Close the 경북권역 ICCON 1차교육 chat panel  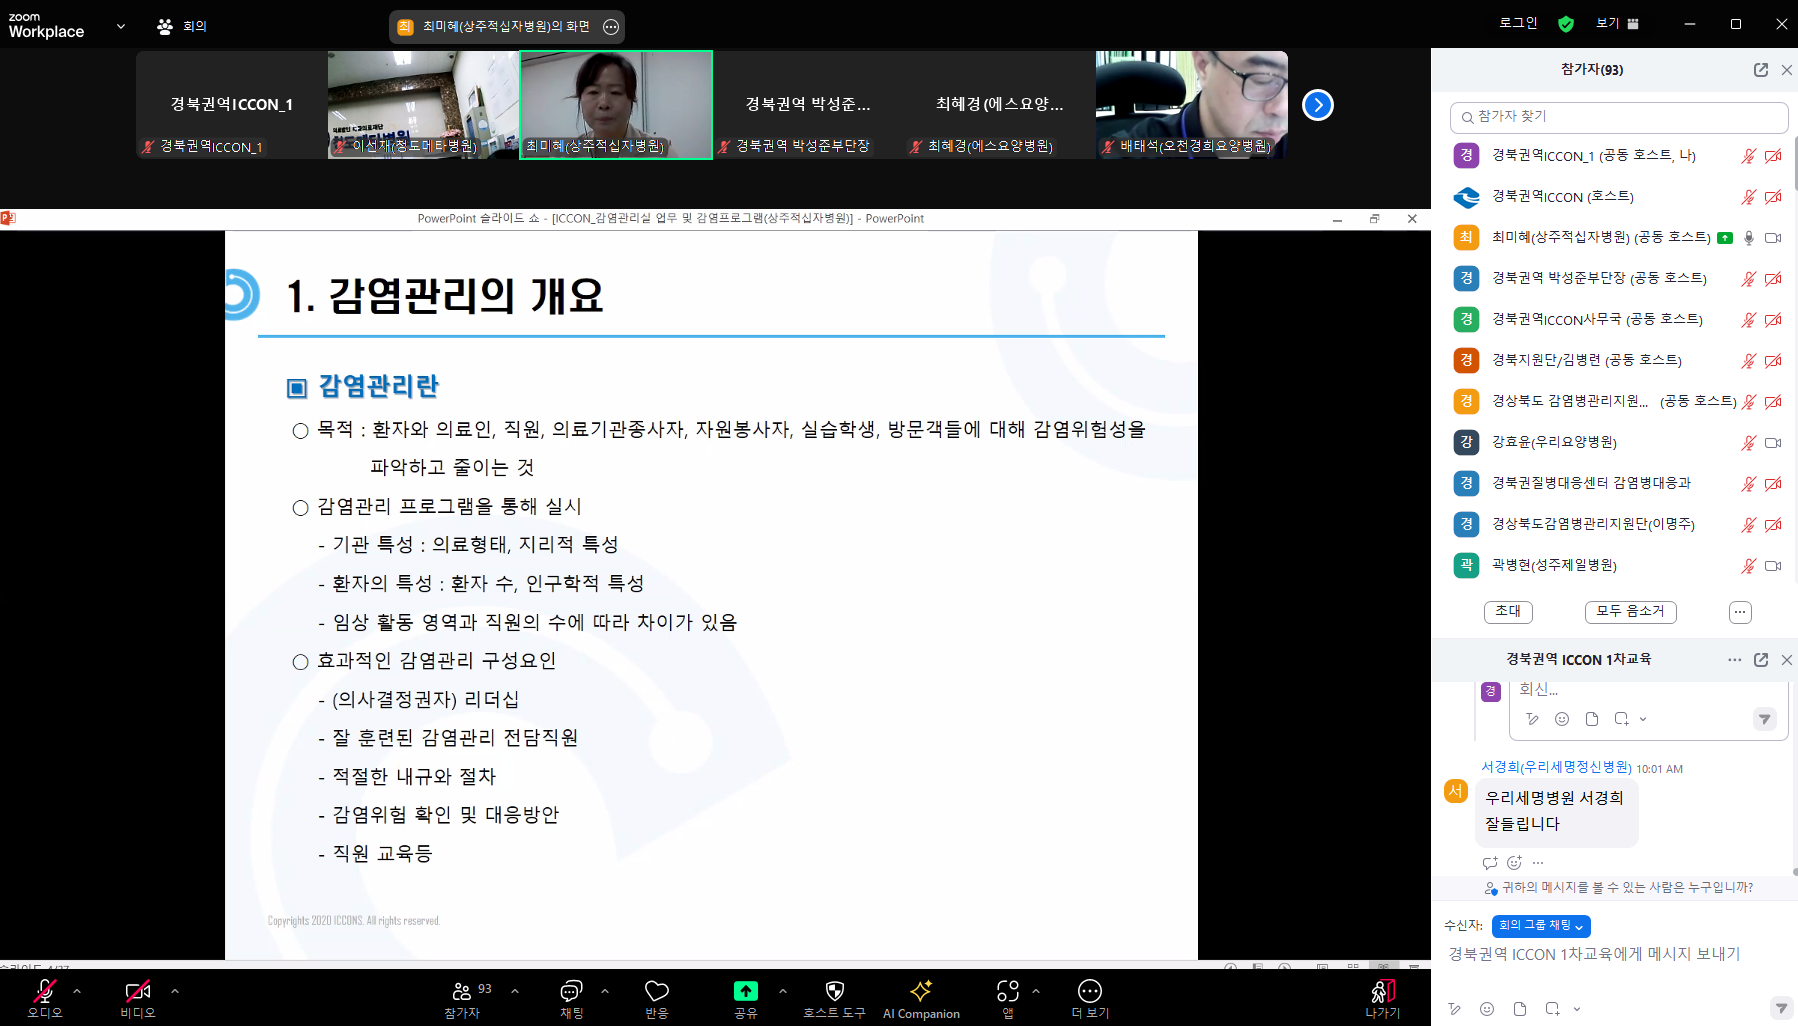coord(1787,660)
